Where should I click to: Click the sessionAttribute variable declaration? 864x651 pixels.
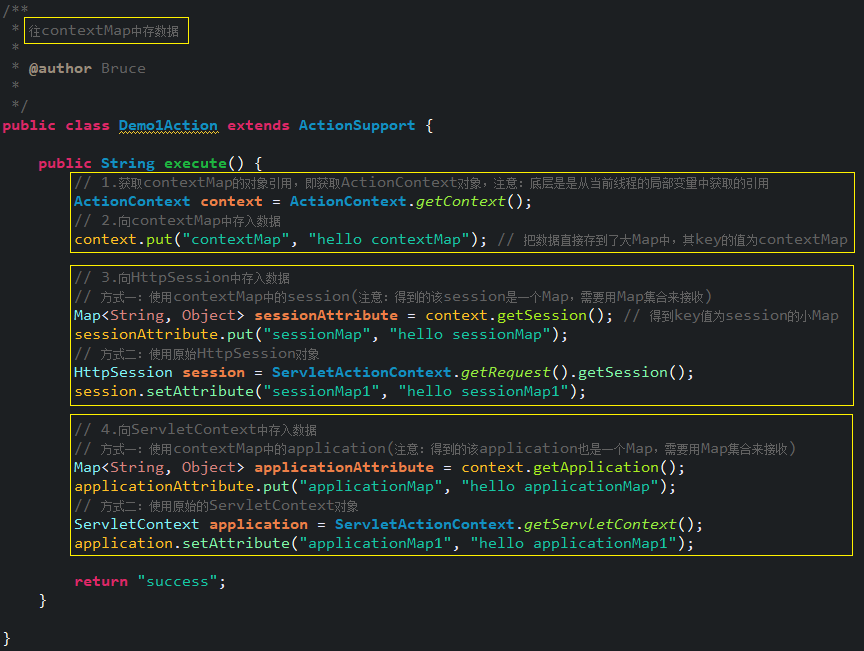pos(326,316)
